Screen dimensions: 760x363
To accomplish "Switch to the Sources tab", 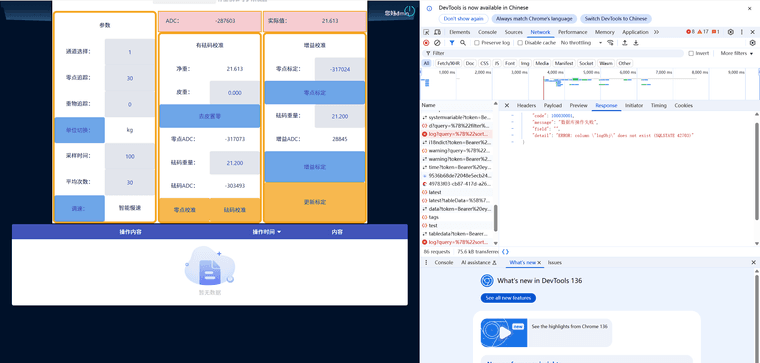I will tap(513, 32).
